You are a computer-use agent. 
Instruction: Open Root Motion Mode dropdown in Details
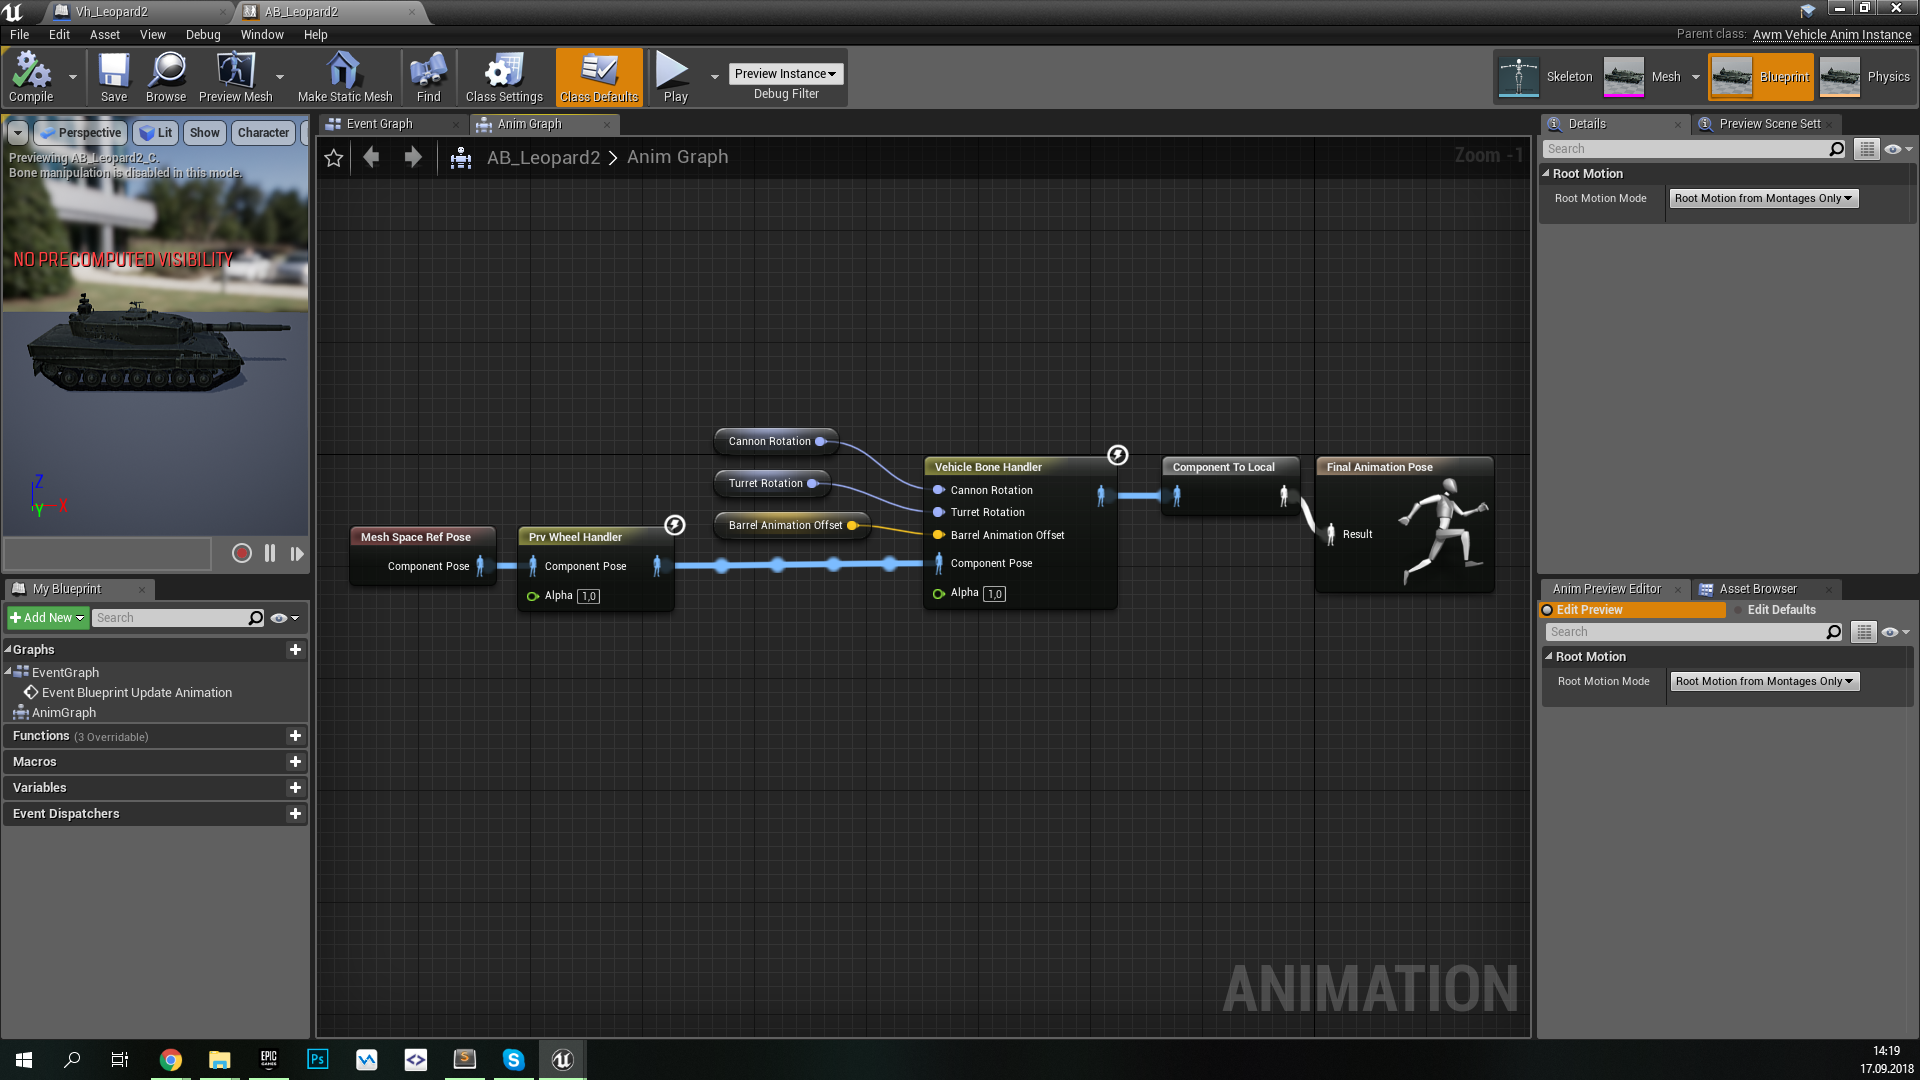point(1763,199)
